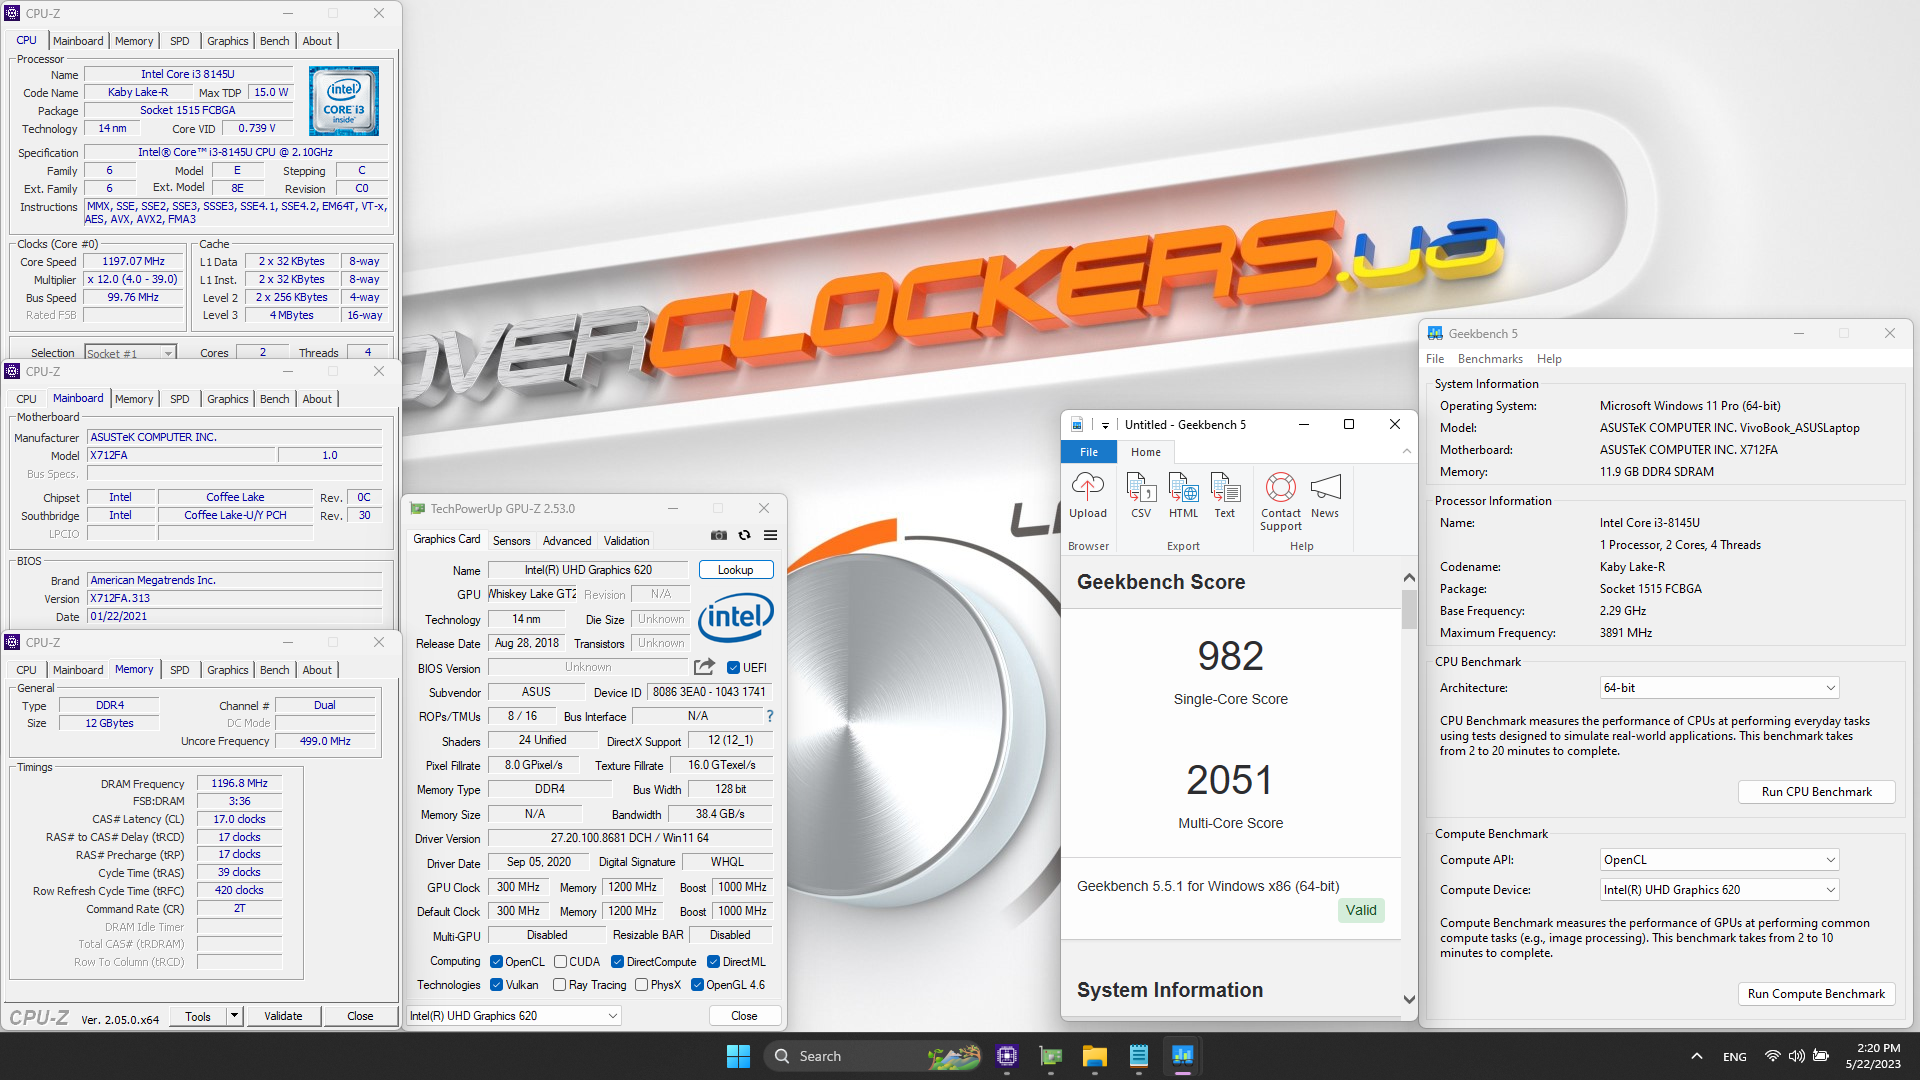Viewport: 1920px width, 1080px height.
Task: Open Compute API OpenCL dropdown
Action: (x=1719, y=860)
